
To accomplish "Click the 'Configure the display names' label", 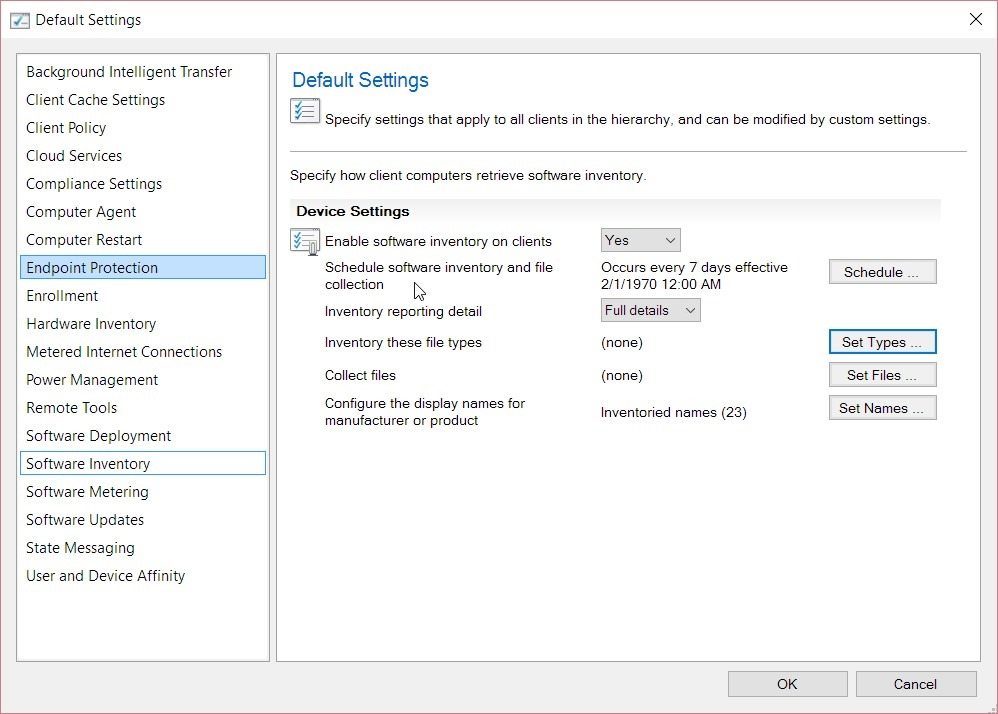I will [425, 412].
